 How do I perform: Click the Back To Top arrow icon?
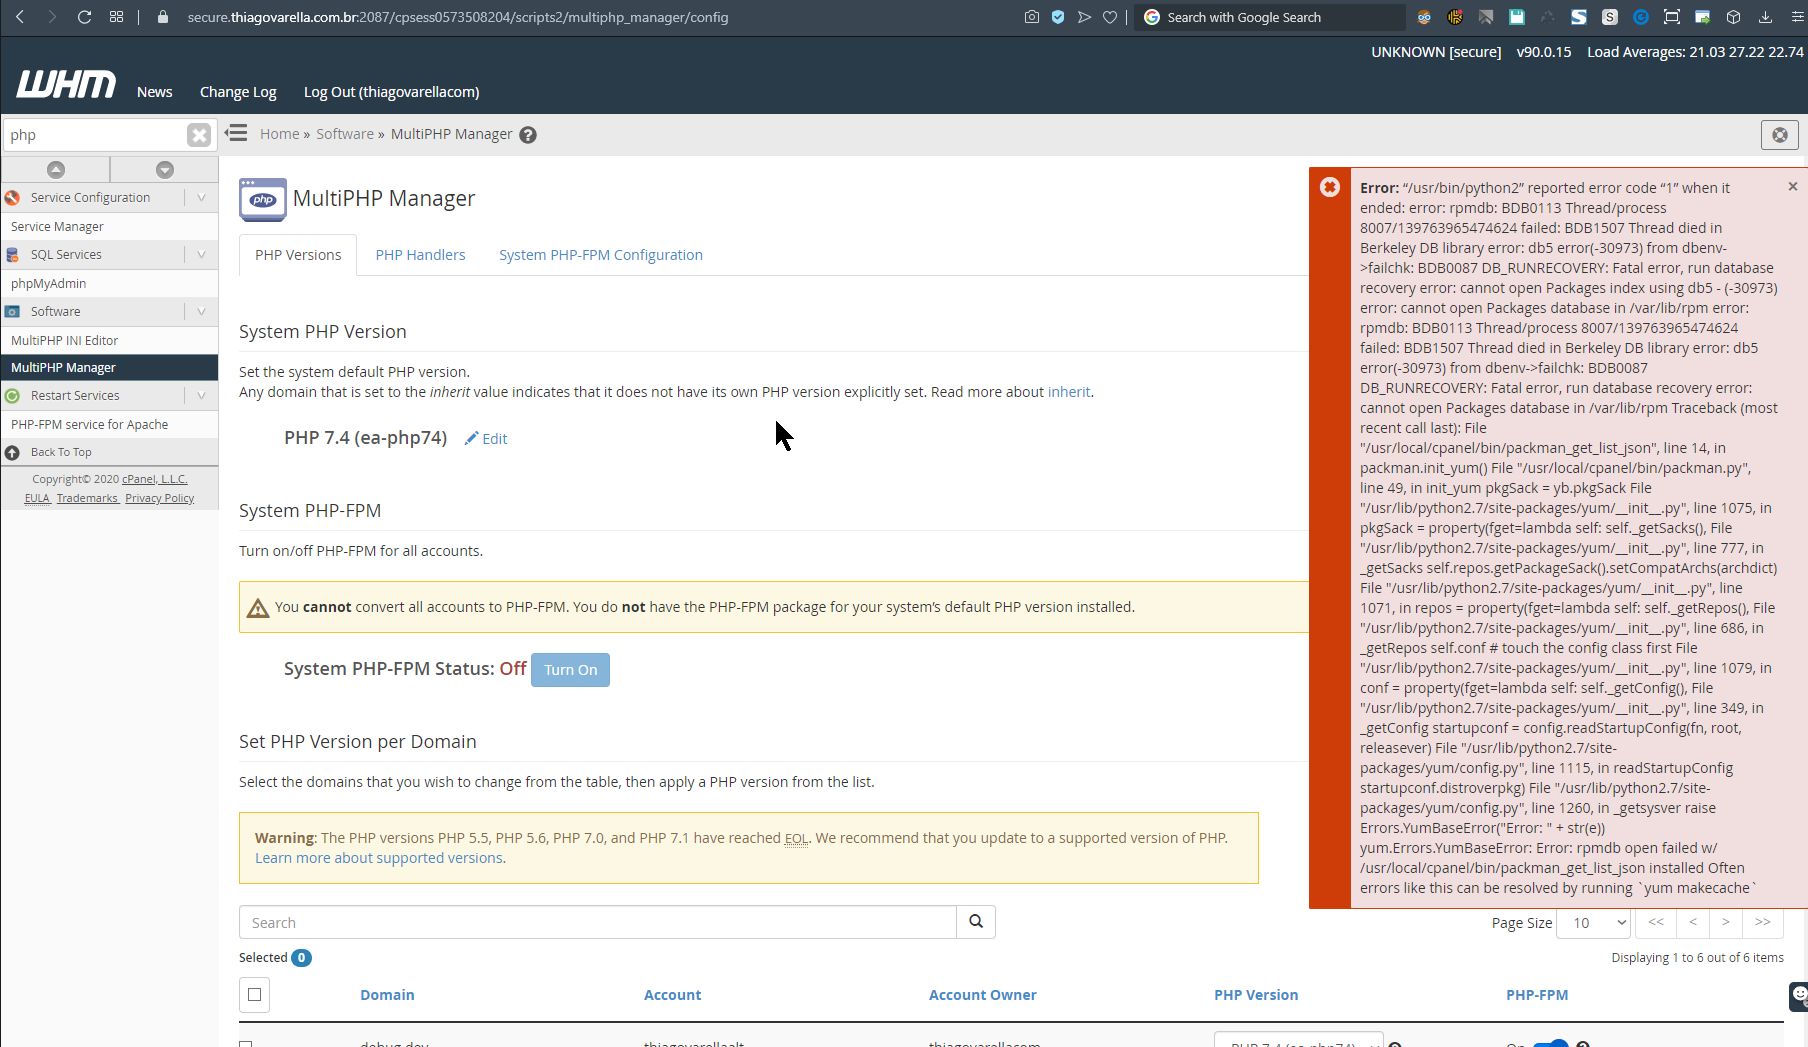pos(13,453)
